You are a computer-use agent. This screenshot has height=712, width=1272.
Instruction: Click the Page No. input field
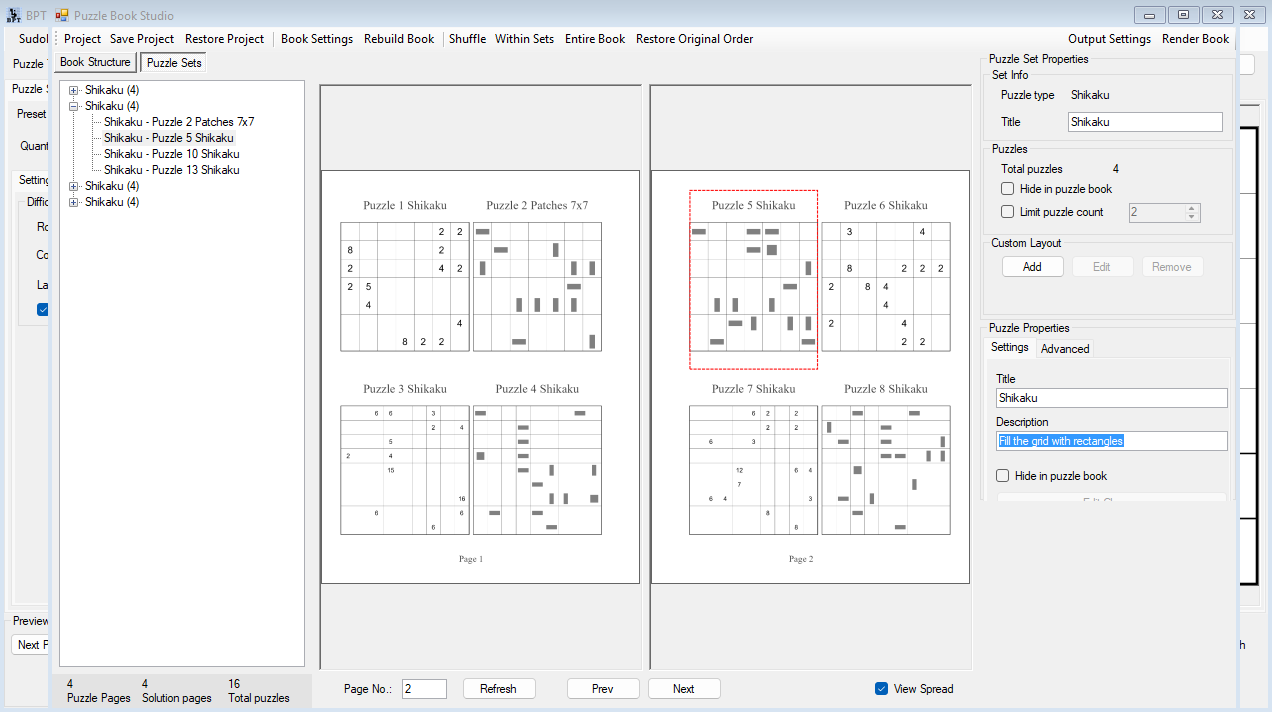pos(424,689)
